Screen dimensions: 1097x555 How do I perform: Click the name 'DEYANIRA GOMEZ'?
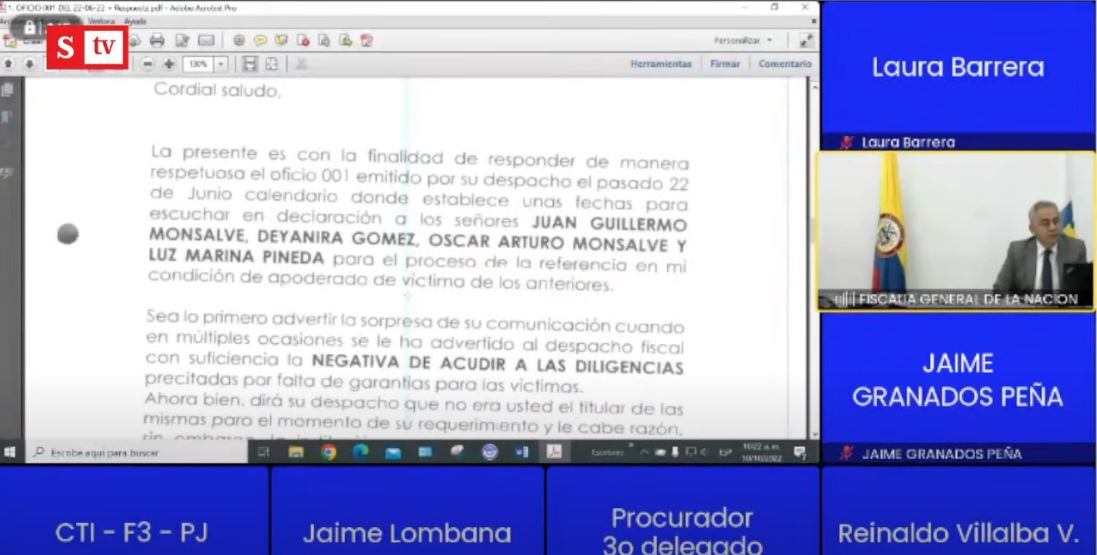336,238
